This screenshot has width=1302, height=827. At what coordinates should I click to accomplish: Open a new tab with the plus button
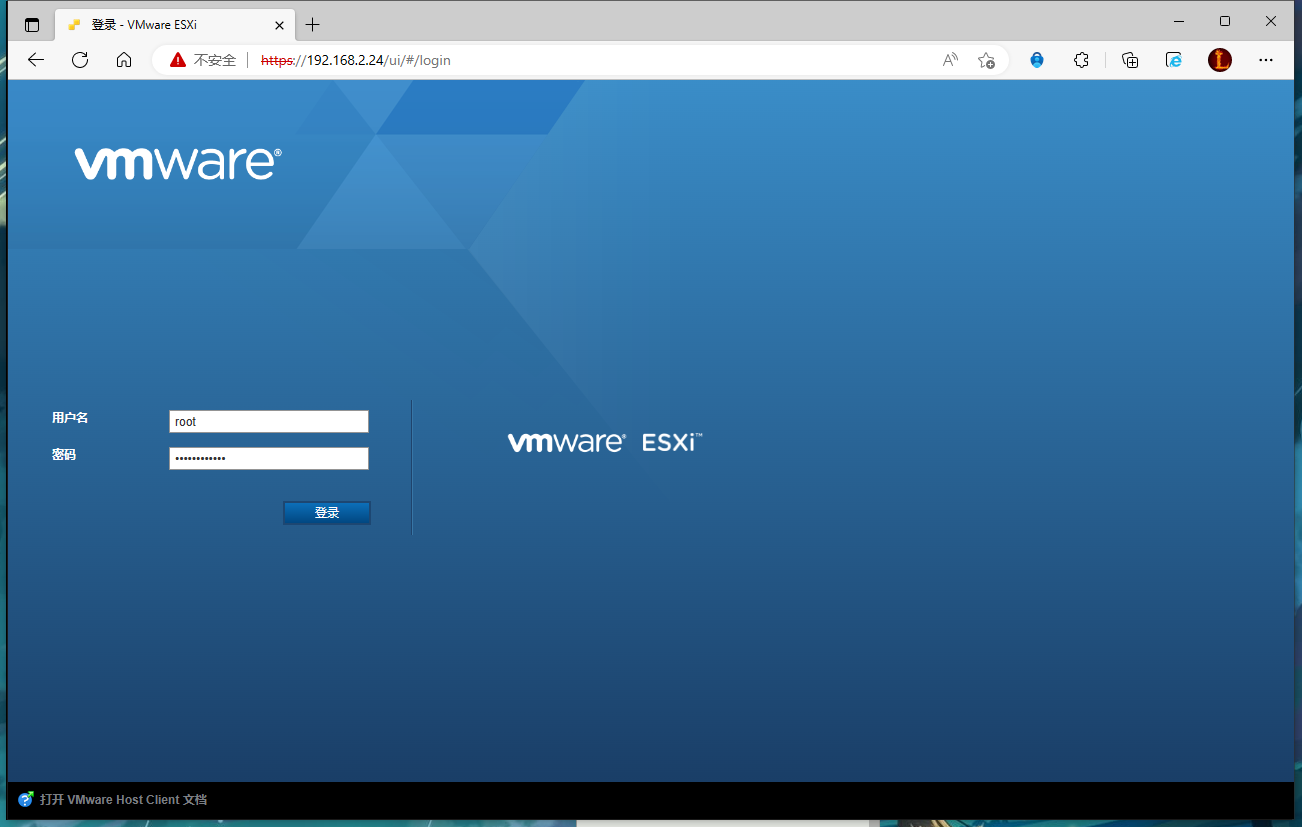pos(313,25)
